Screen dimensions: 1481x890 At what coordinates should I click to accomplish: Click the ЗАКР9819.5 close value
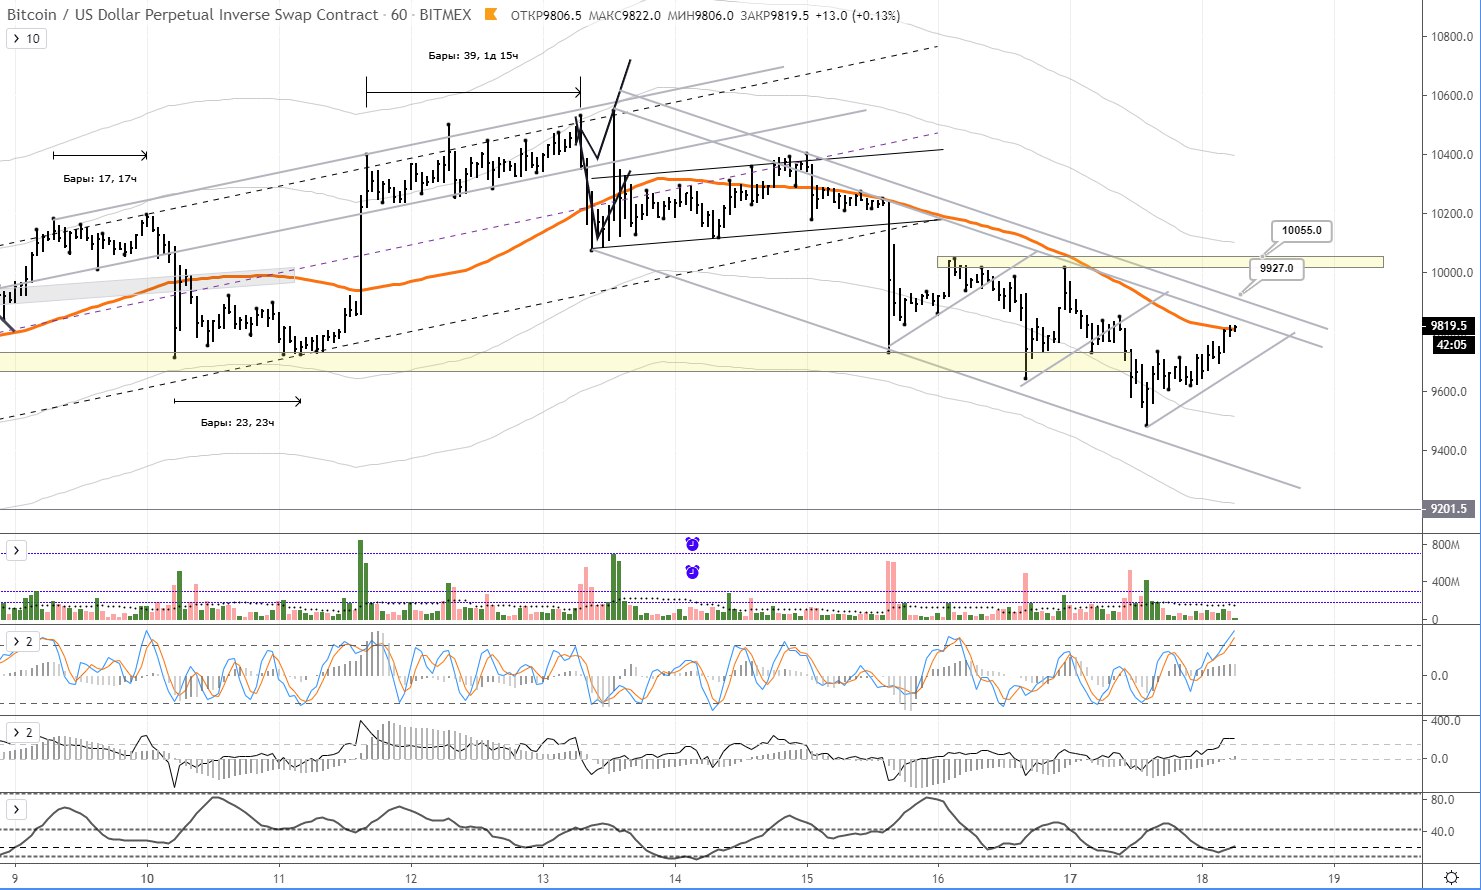pos(775,16)
